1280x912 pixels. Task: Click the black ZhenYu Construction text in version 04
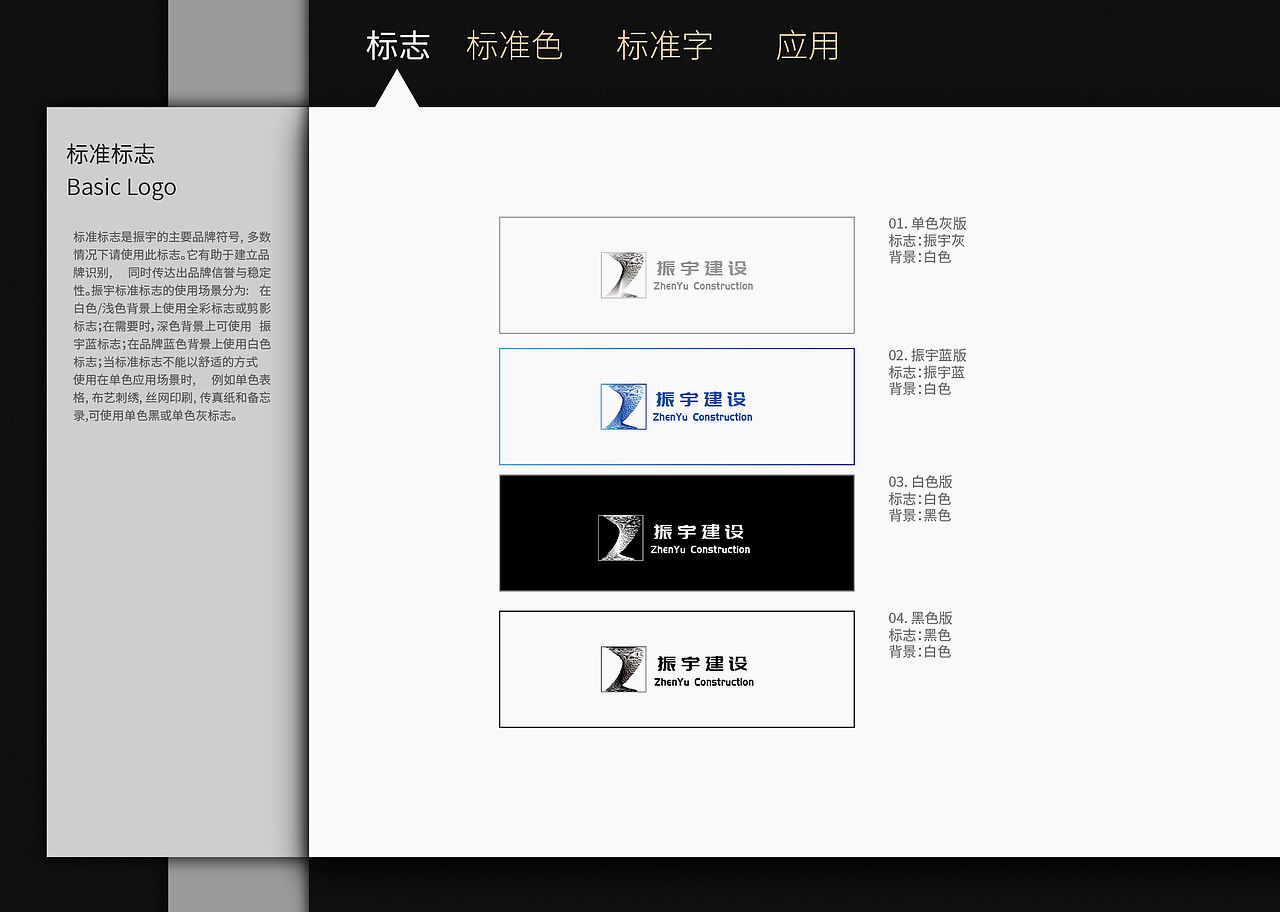(704, 682)
